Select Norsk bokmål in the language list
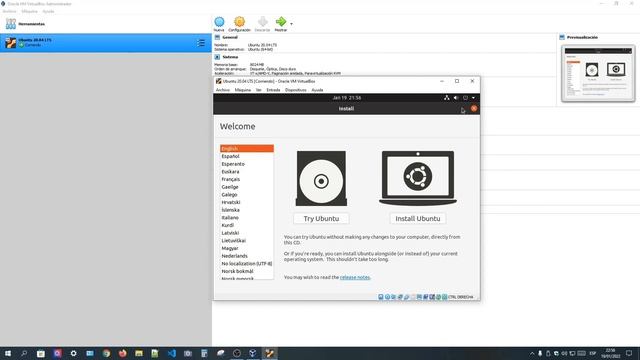Viewport: 640px width, 360px height. coord(247,271)
